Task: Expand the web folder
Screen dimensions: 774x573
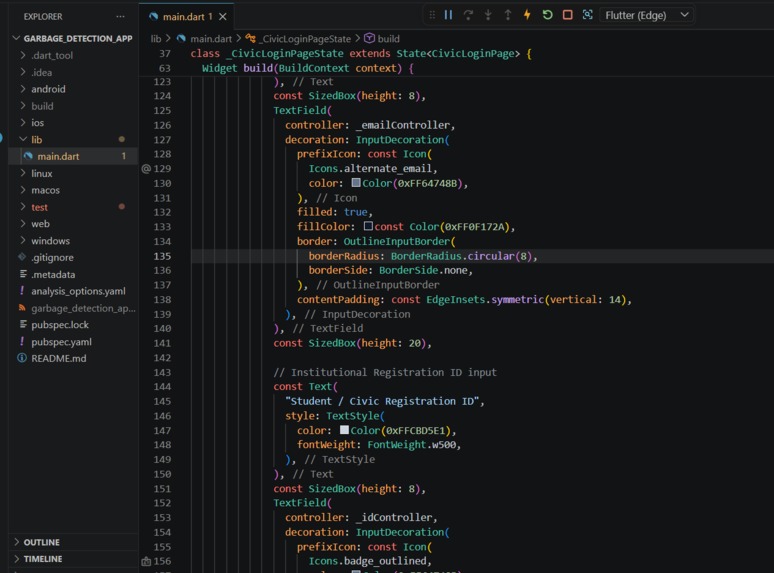Action: point(73,224)
